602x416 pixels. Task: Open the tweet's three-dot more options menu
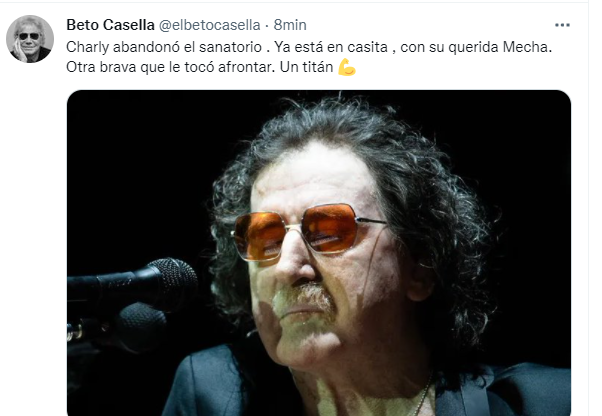tap(562, 25)
